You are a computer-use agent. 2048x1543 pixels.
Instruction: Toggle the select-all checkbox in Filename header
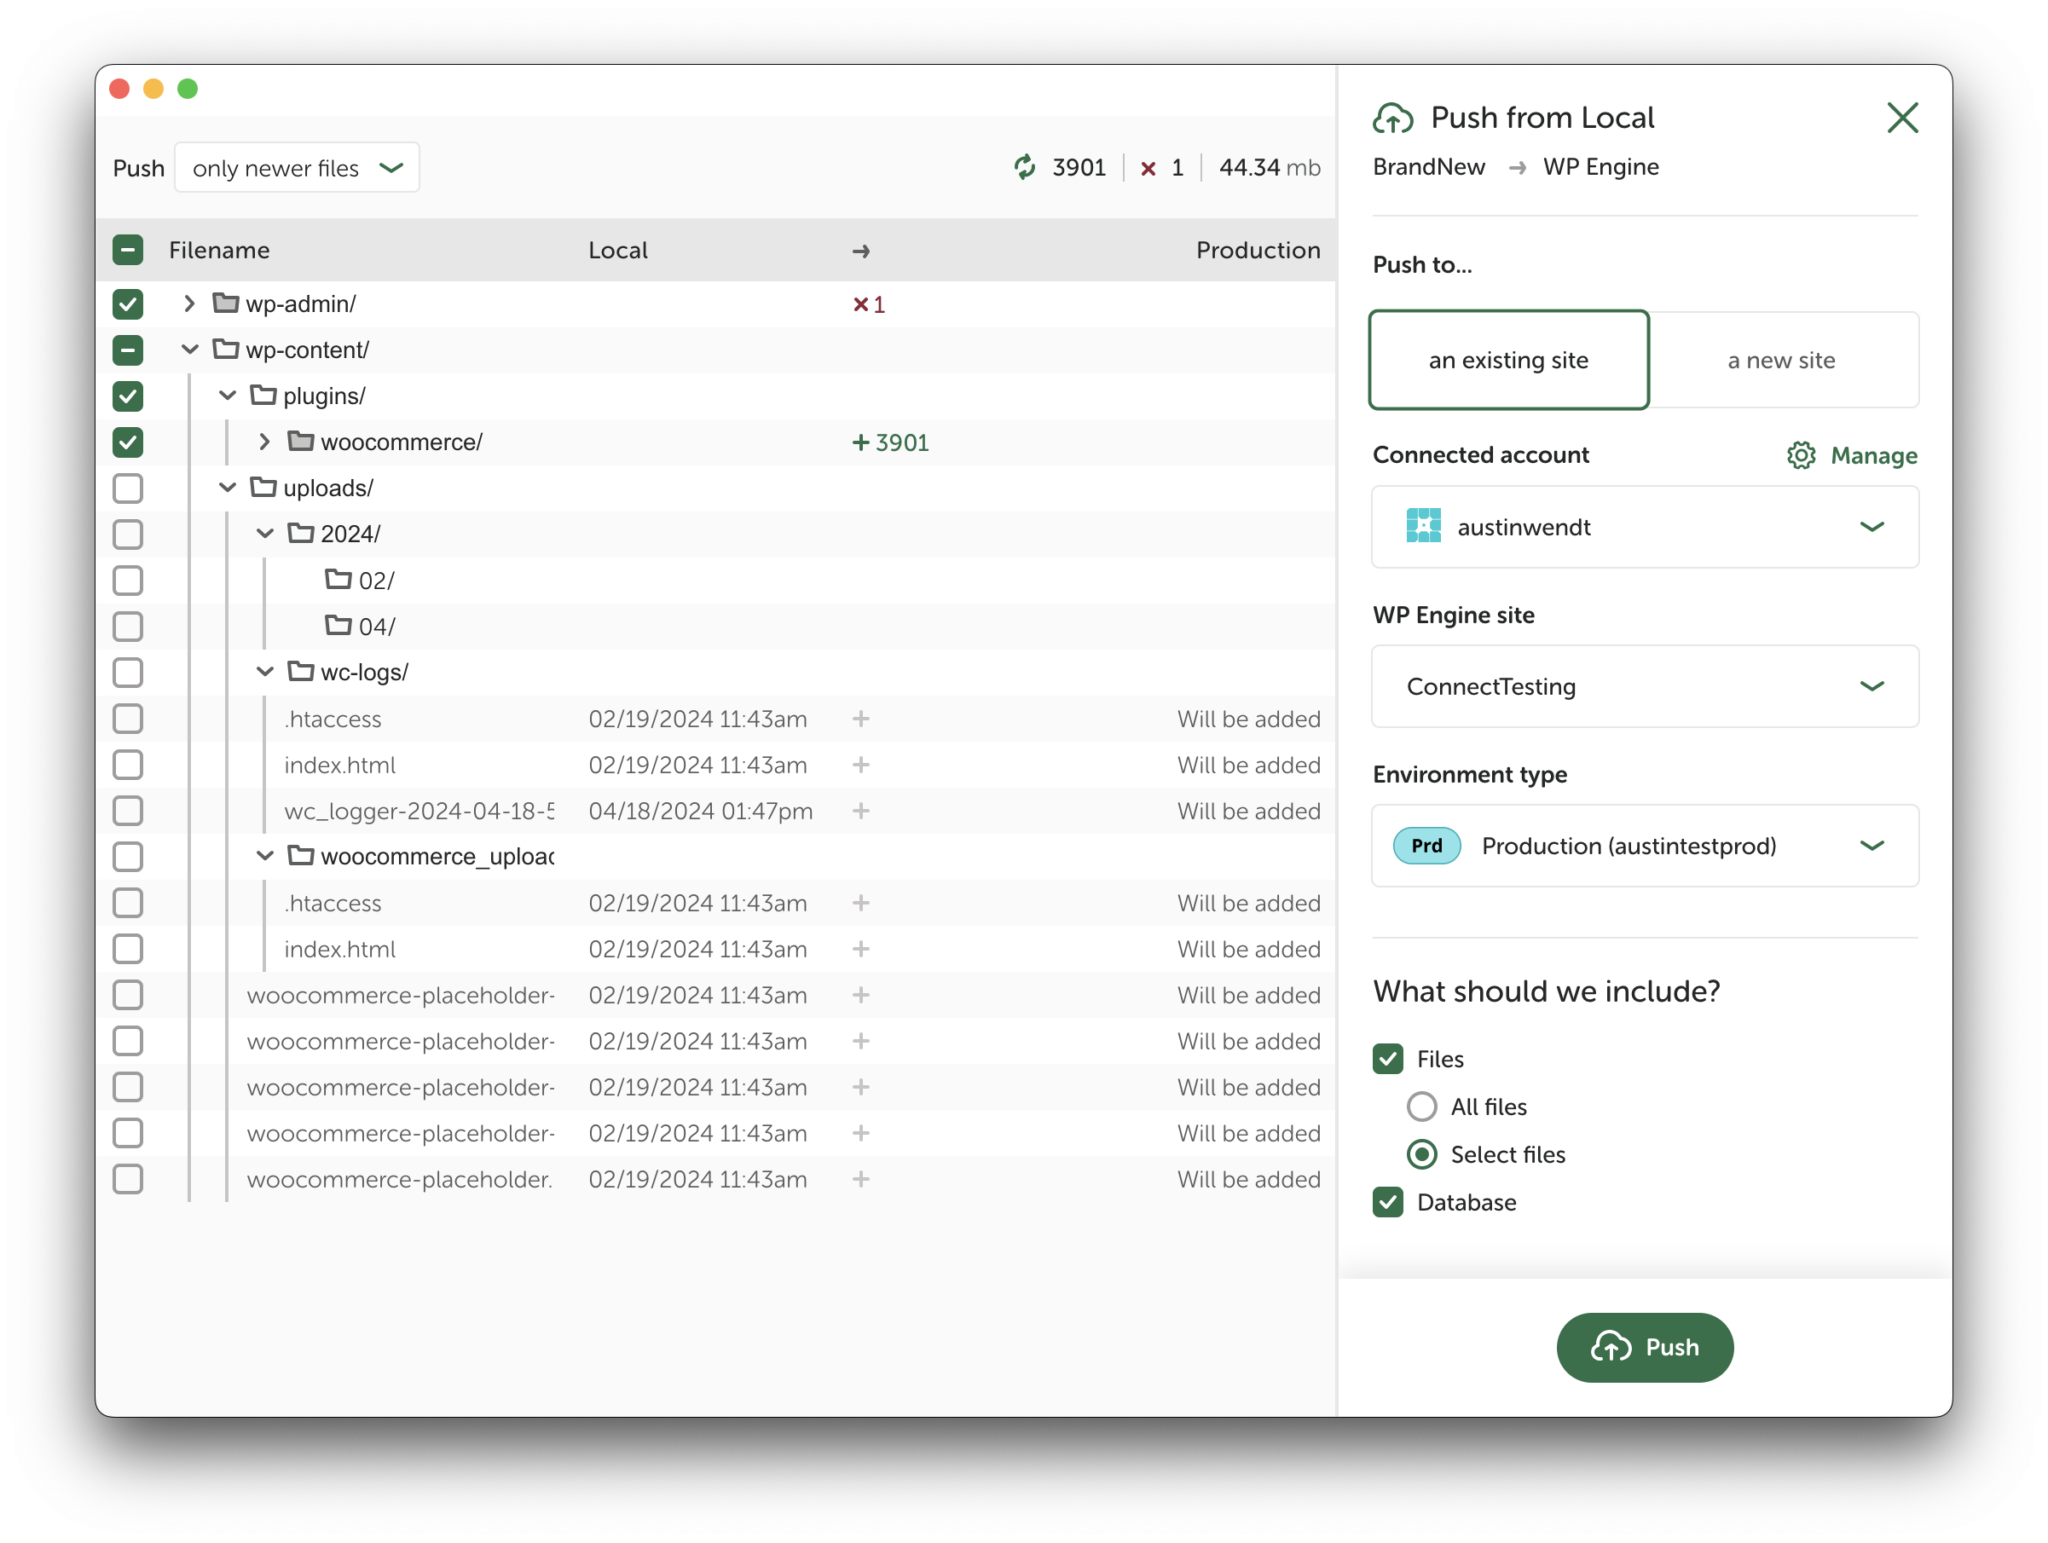coord(128,250)
